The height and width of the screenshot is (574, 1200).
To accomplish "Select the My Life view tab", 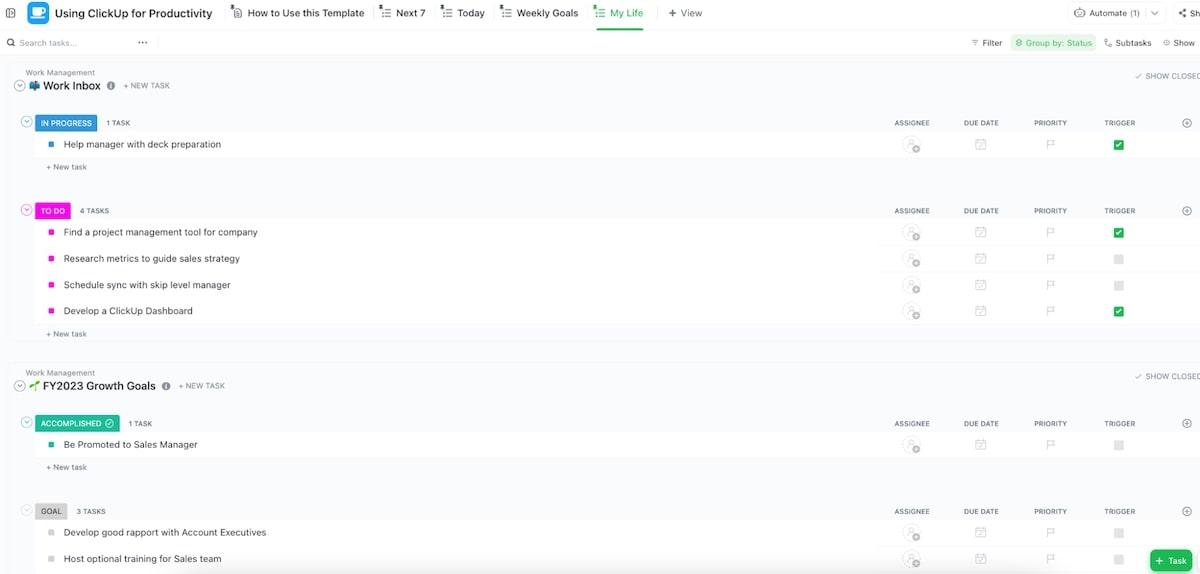I will click(619, 13).
